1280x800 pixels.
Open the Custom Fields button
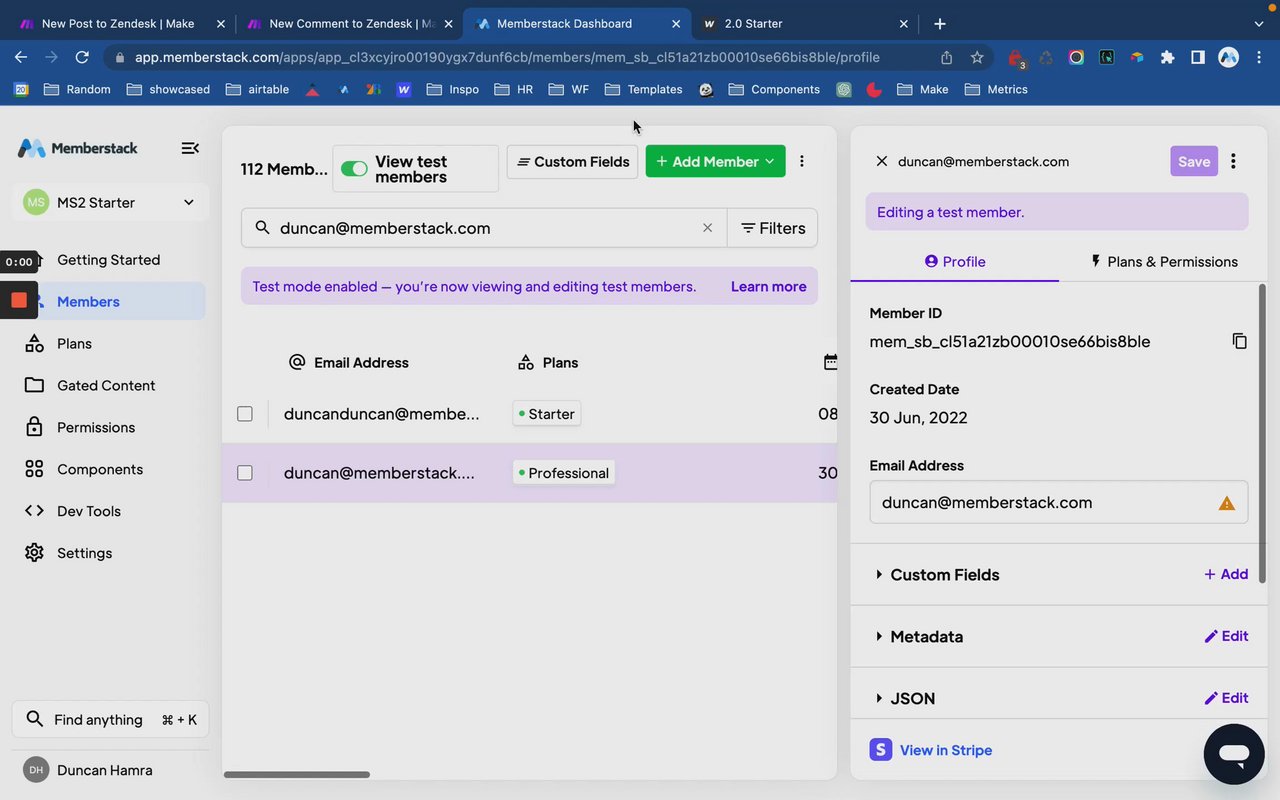pyautogui.click(x=572, y=162)
